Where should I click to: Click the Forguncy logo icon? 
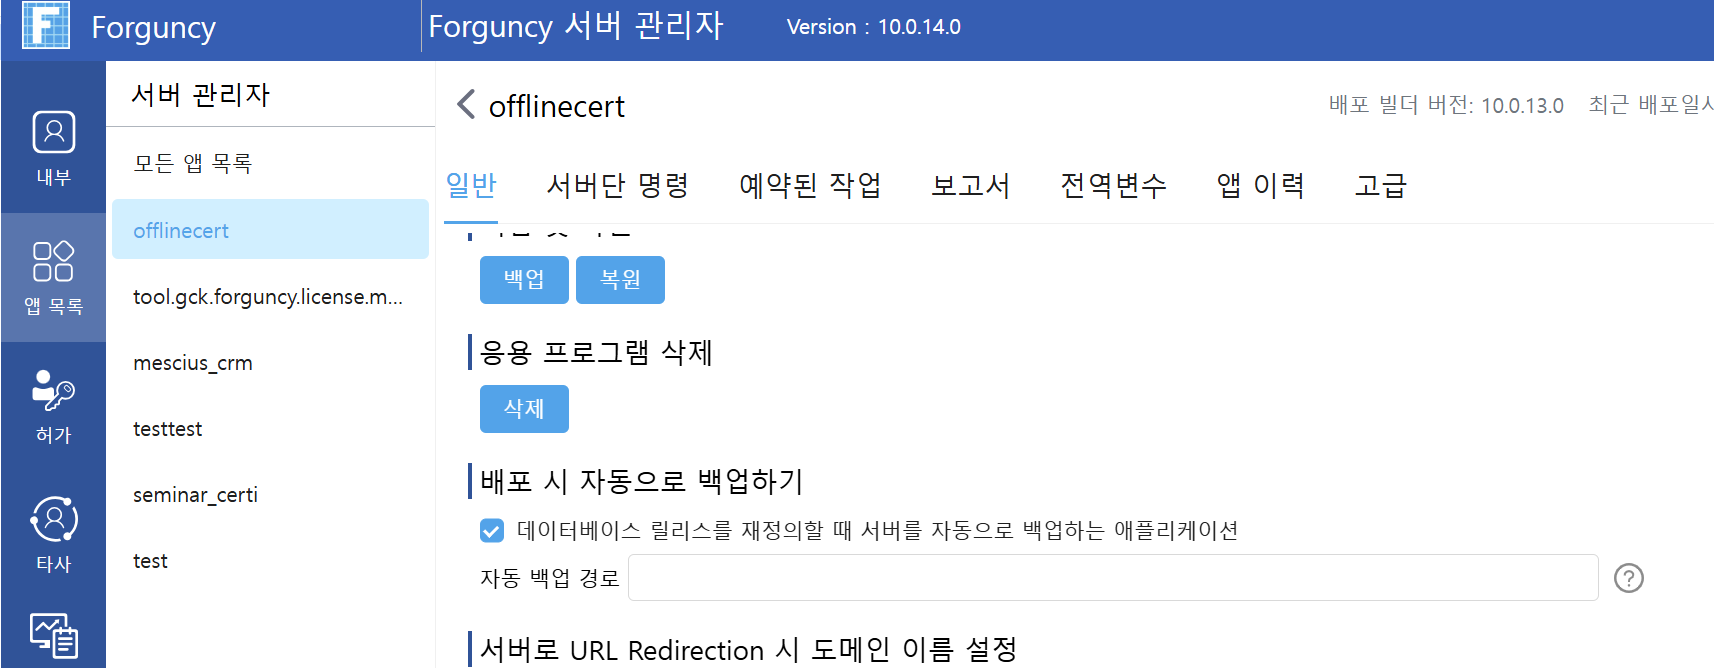tap(46, 25)
